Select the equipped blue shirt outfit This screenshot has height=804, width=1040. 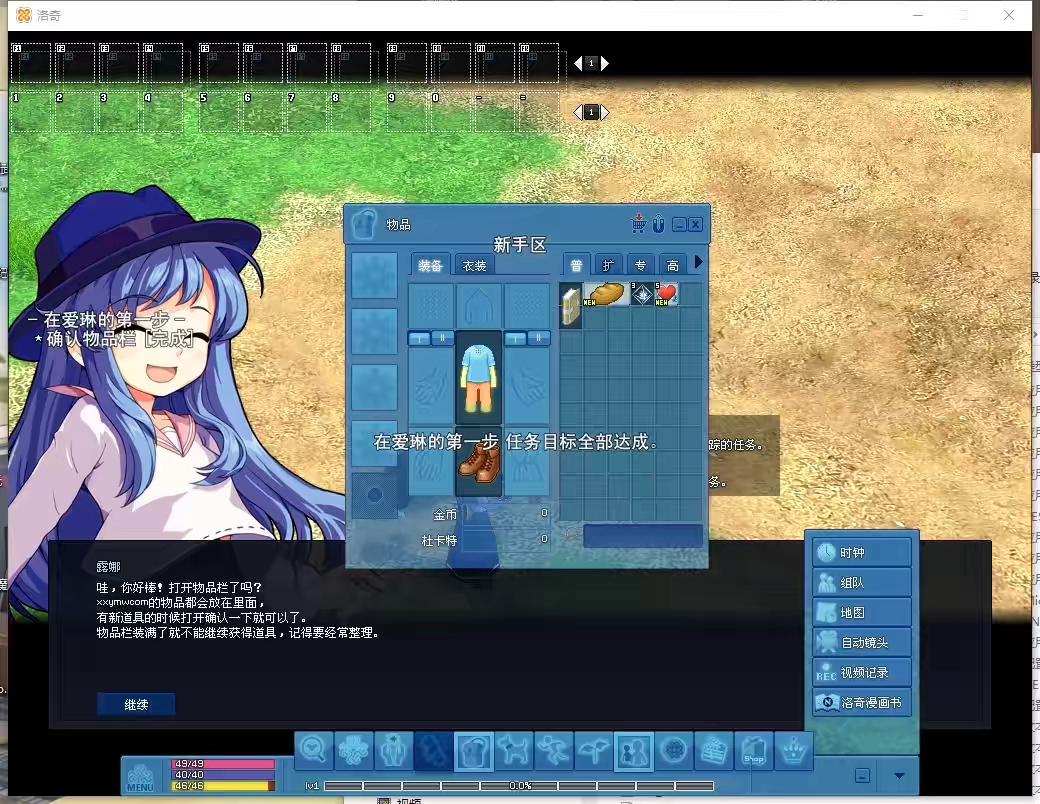point(478,378)
